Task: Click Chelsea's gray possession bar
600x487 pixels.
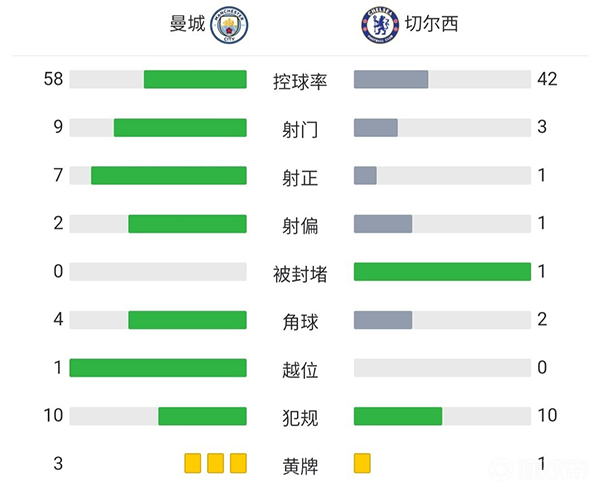Action: coord(391,80)
